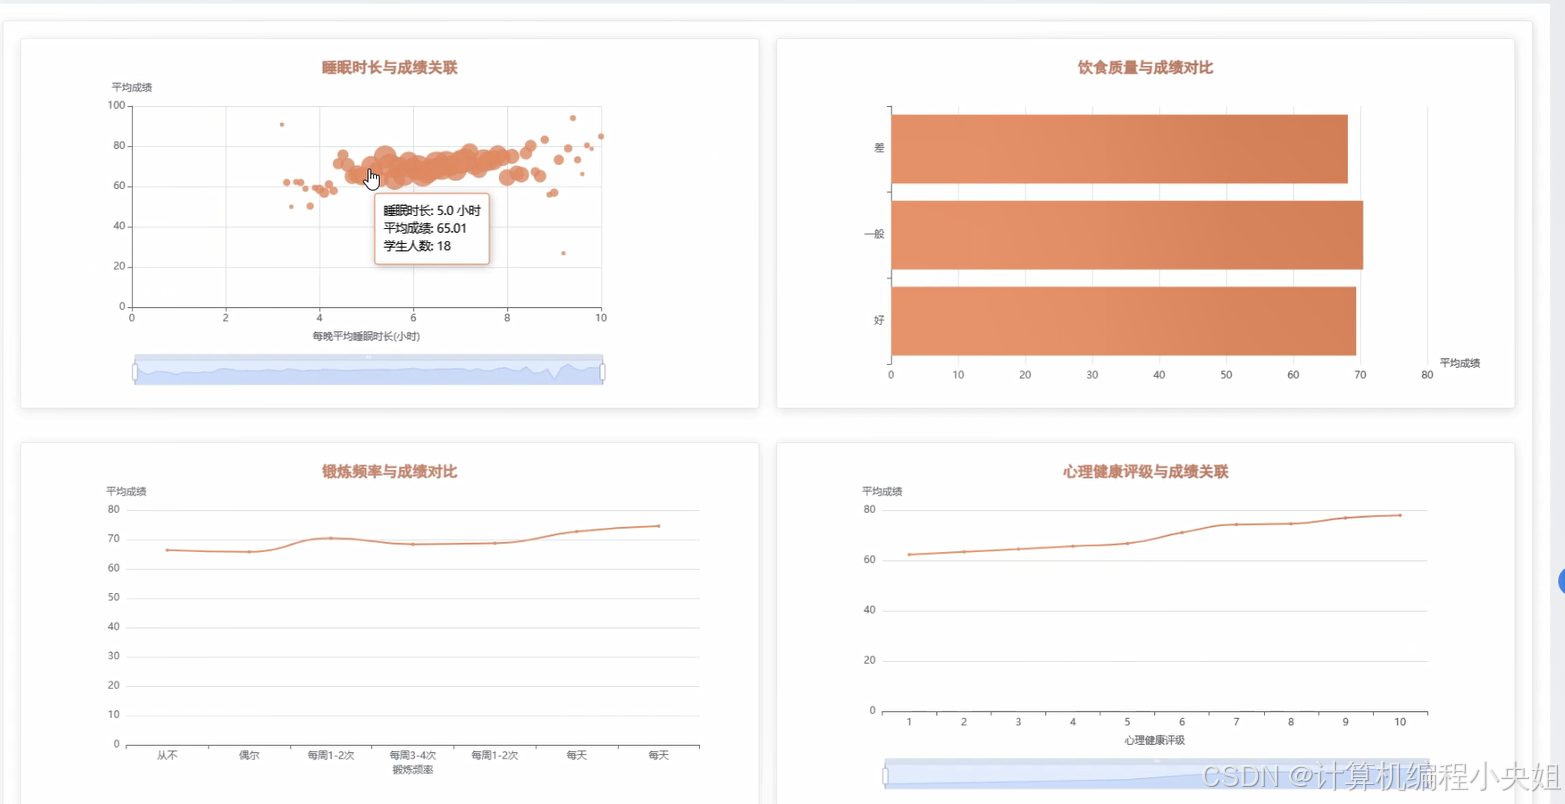1565x804 pixels.
Task: Click the bar for diet quality 一般
Action: click(x=1127, y=235)
